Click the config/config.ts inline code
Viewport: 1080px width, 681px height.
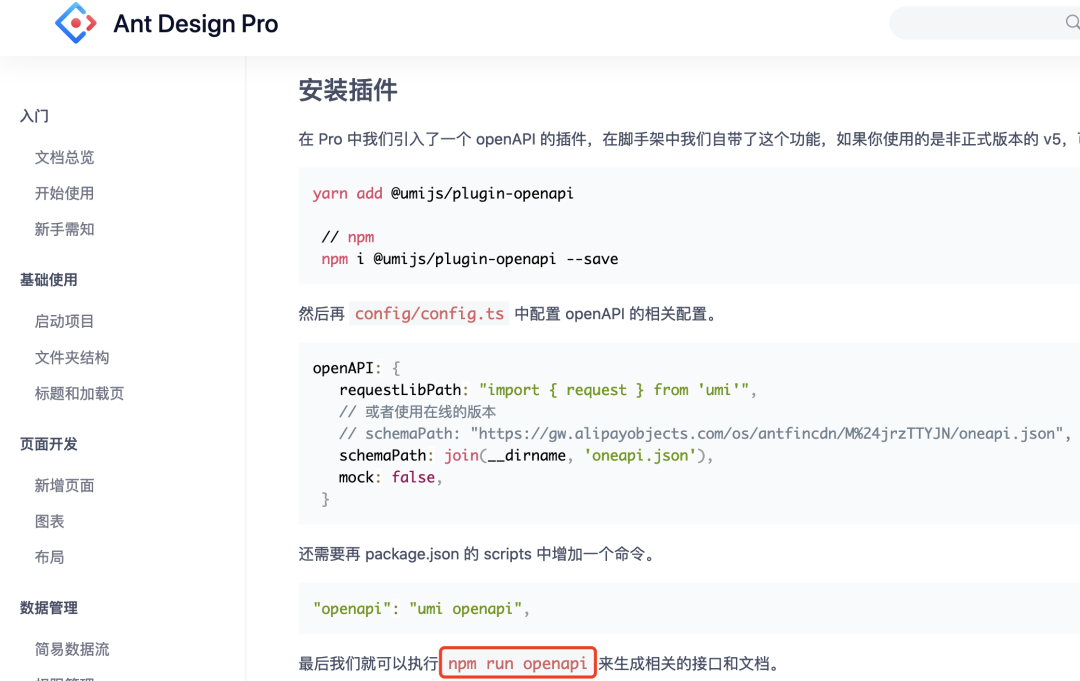[429, 314]
